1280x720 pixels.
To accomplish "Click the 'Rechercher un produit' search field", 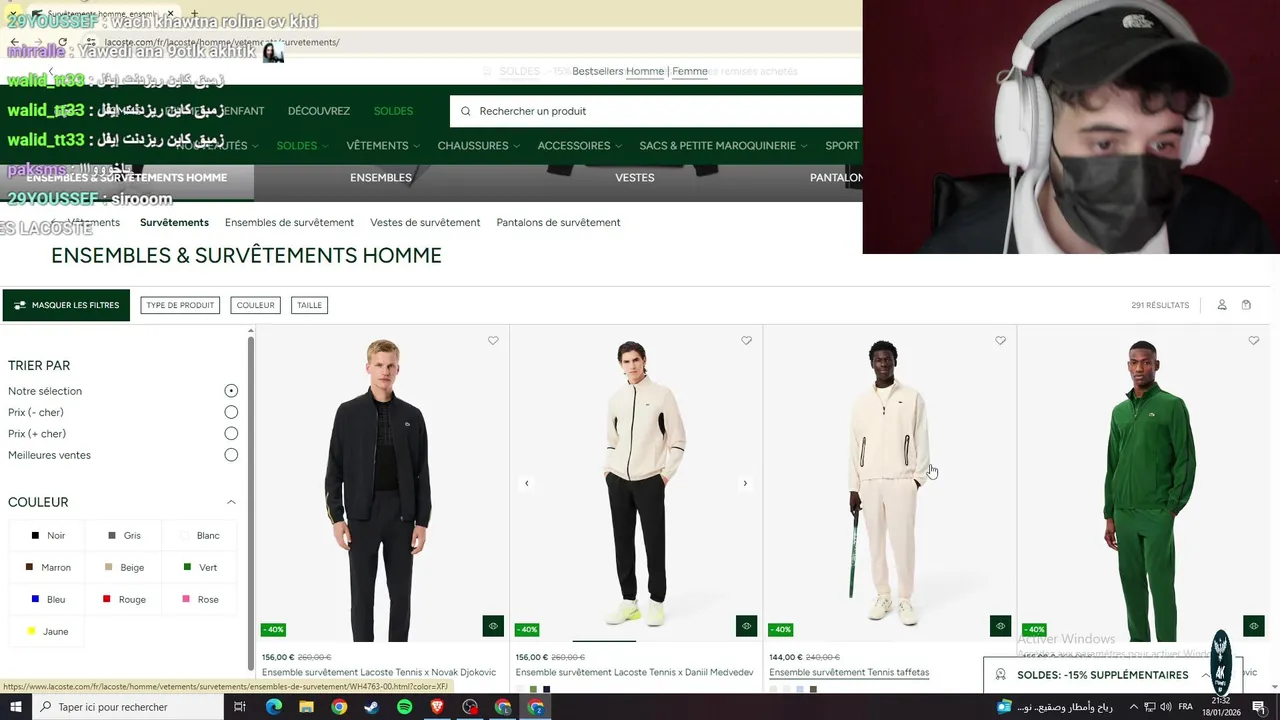I will click(x=656, y=111).
